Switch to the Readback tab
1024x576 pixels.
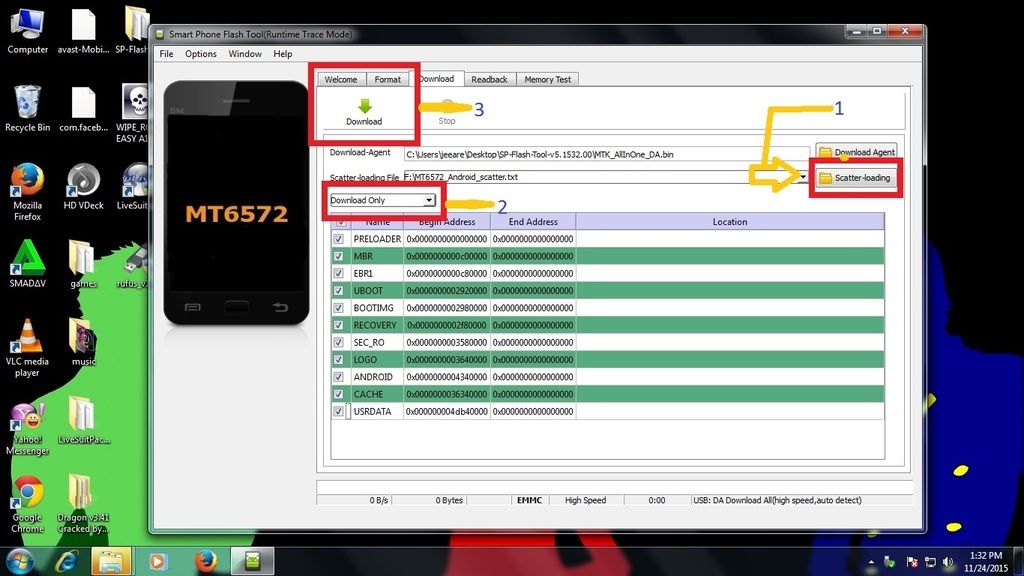[489, 79]
